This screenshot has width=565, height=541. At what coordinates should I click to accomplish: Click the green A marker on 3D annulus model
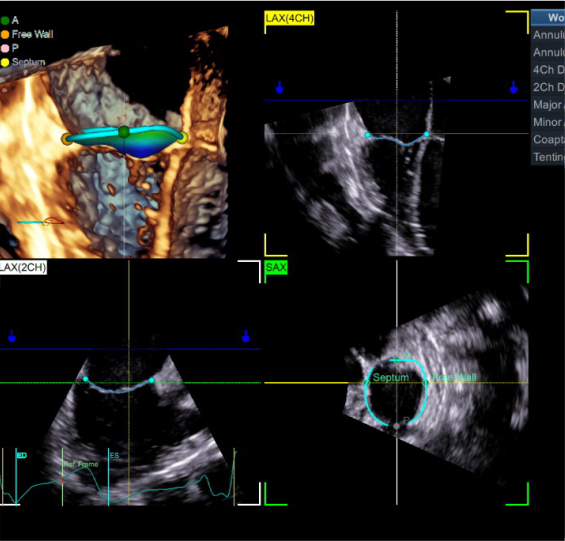124,132
